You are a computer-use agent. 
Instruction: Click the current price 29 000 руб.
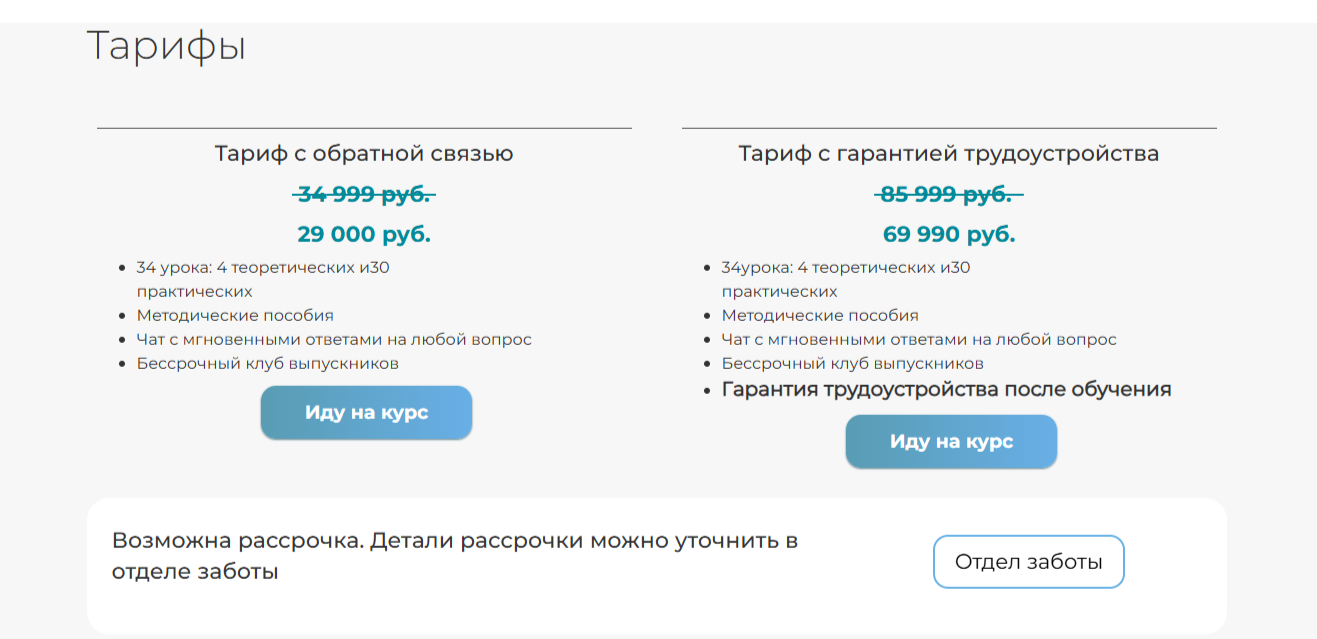[364, 235]
